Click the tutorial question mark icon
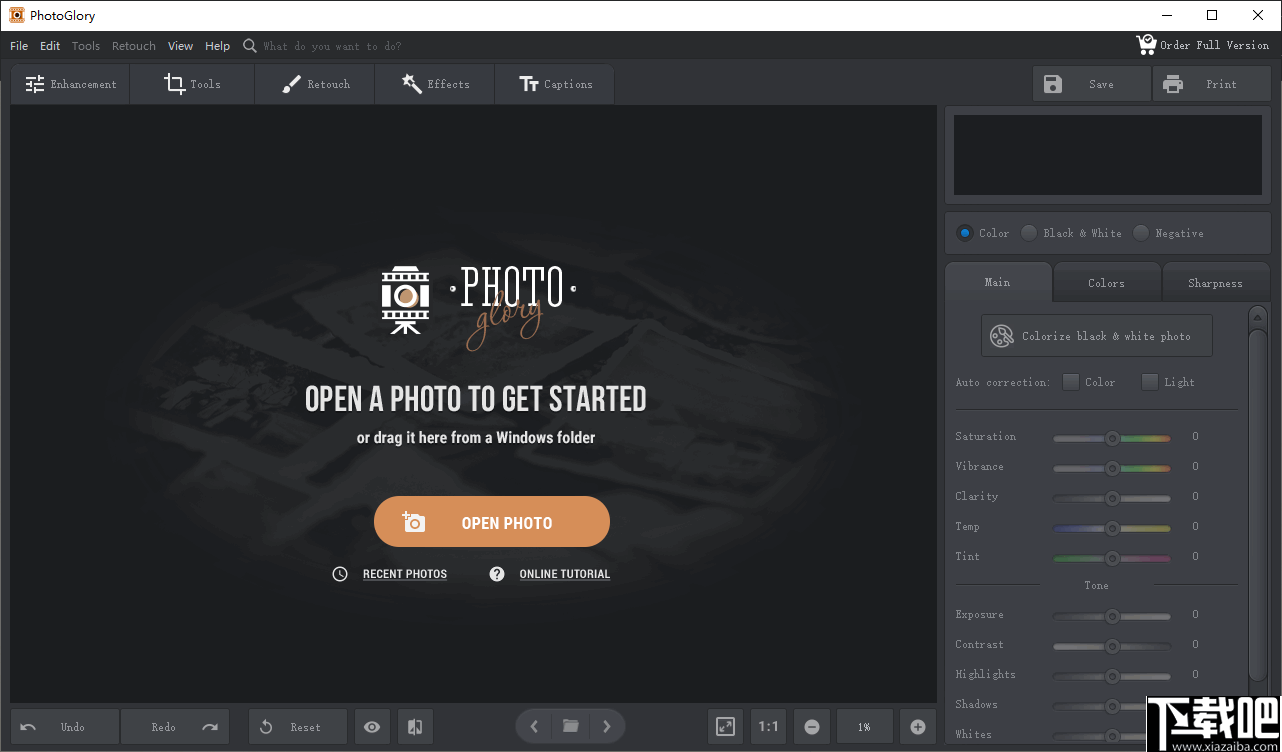Viewport: 1282px width, 752px height. pyautogui.click(x=497, y=574)
